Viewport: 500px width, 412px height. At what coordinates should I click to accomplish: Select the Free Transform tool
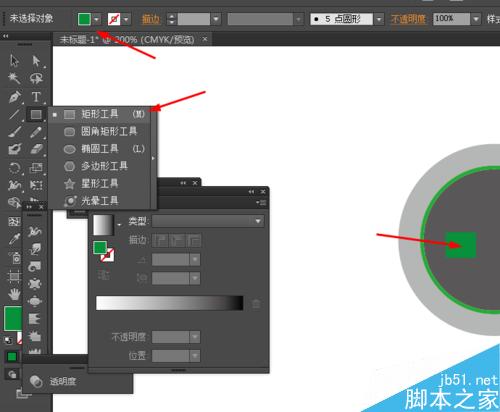click(x=36, y=185)
